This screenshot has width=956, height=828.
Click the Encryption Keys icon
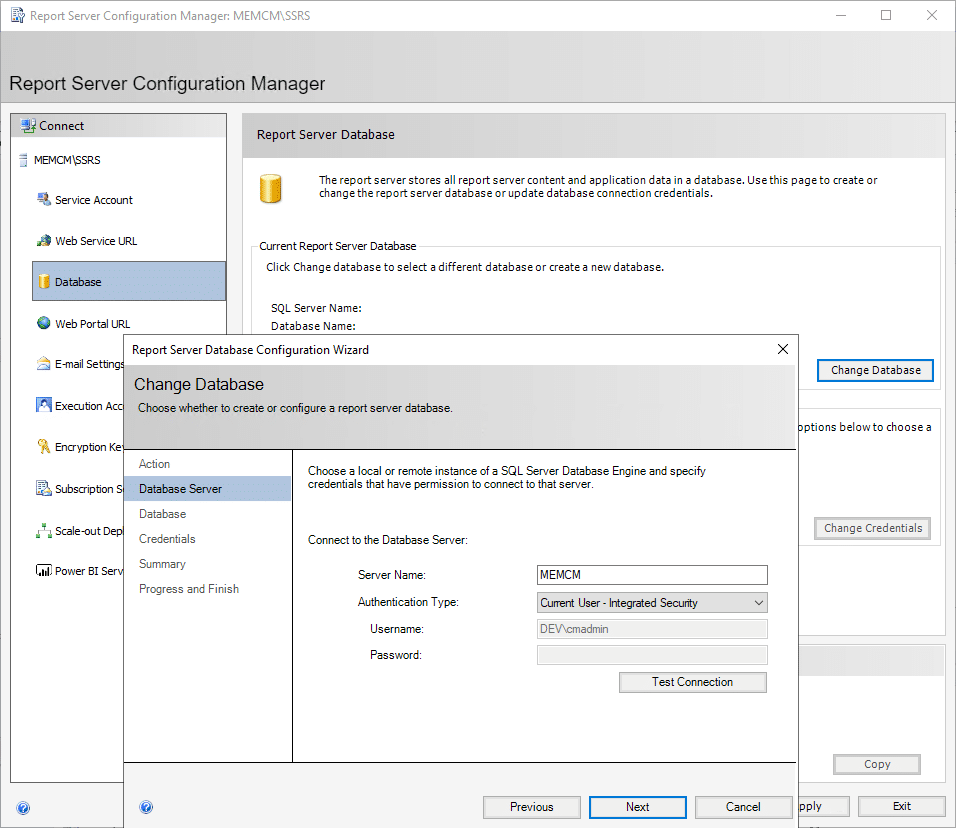click(44, 447)
